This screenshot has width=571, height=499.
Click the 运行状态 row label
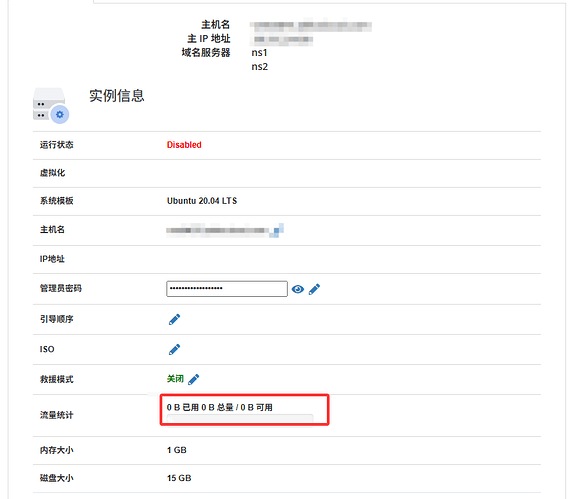click(56, 145)
